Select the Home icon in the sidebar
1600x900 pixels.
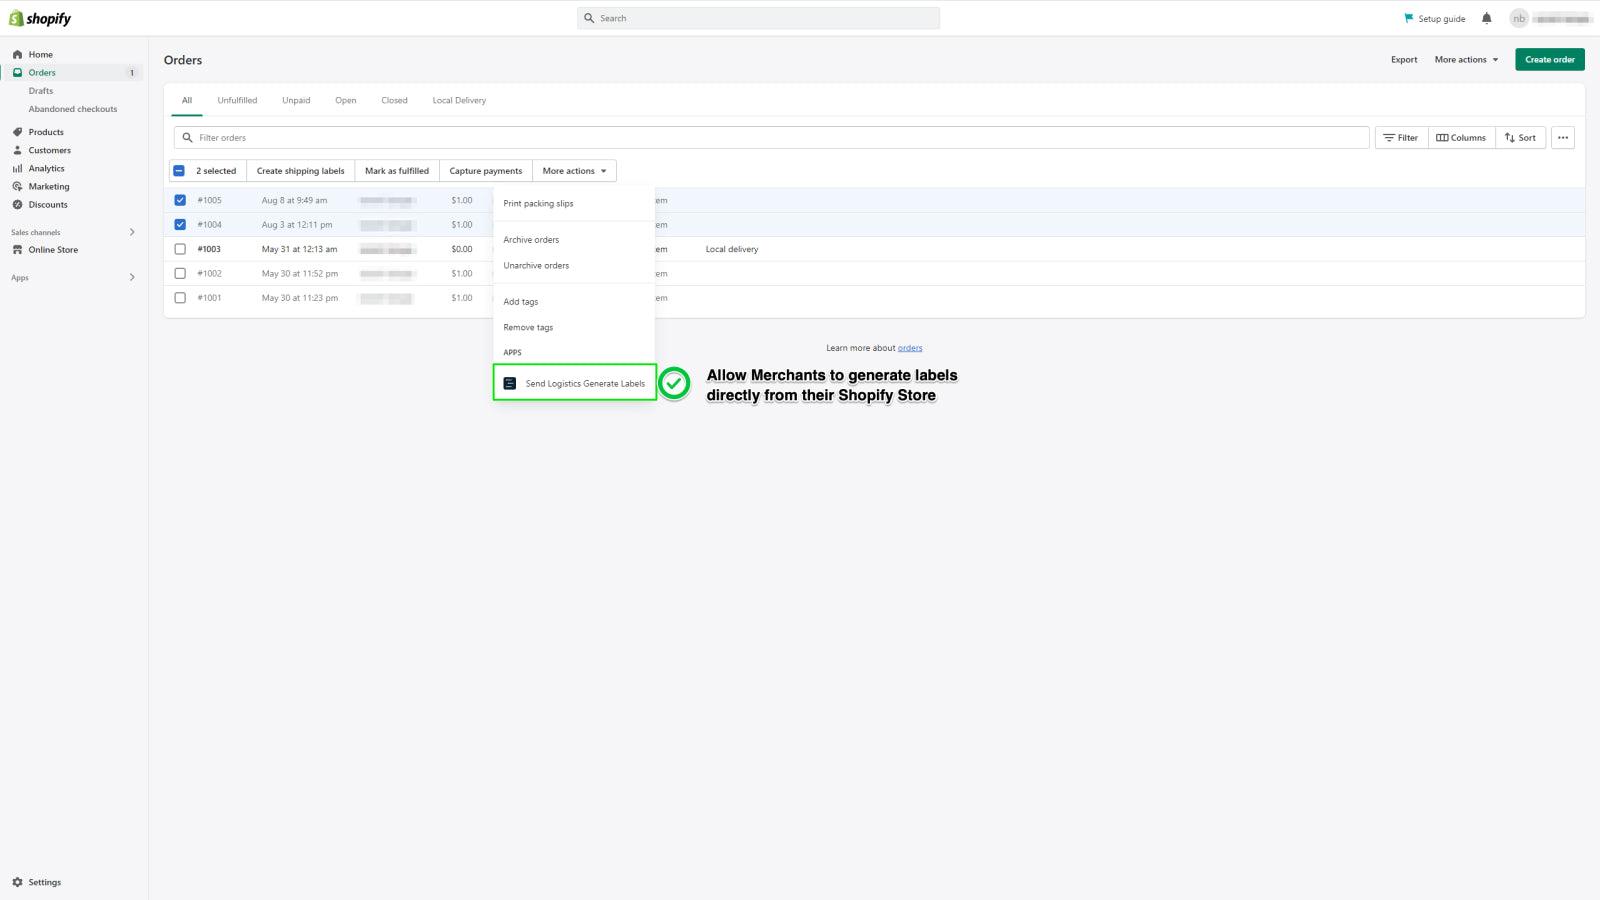(17, 54)
